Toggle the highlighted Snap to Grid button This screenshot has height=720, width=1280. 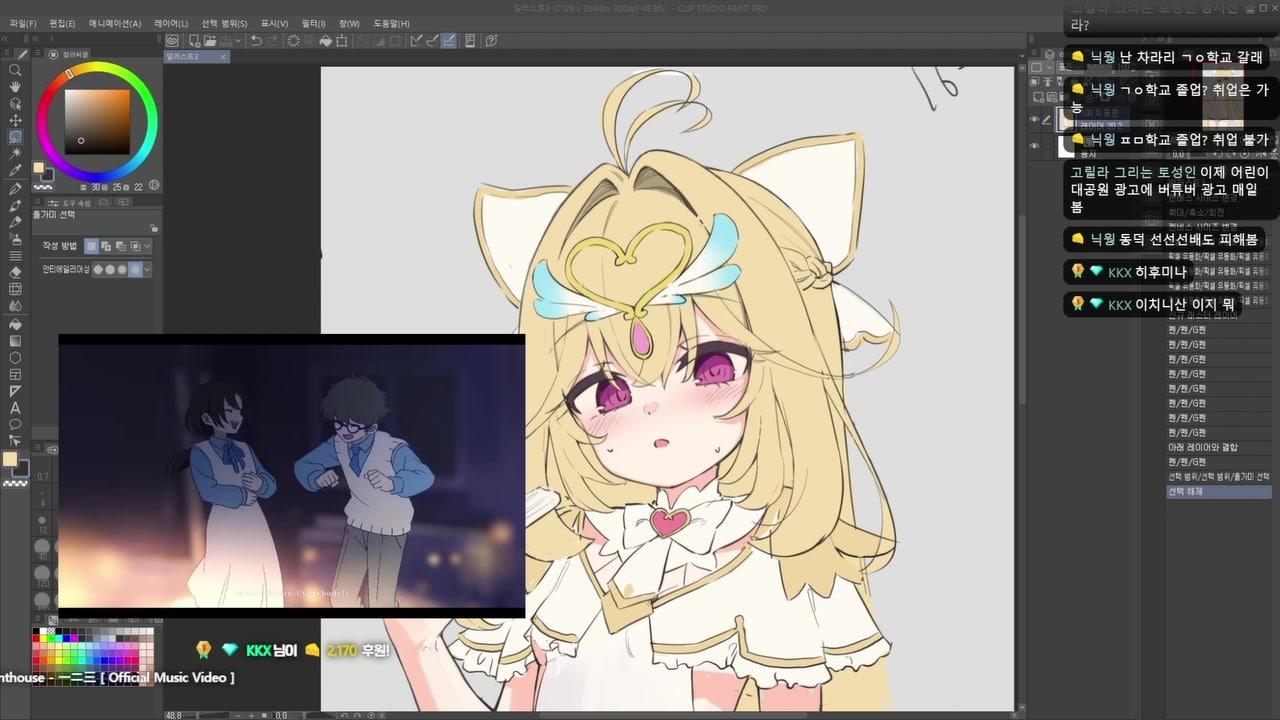point(448,41)
